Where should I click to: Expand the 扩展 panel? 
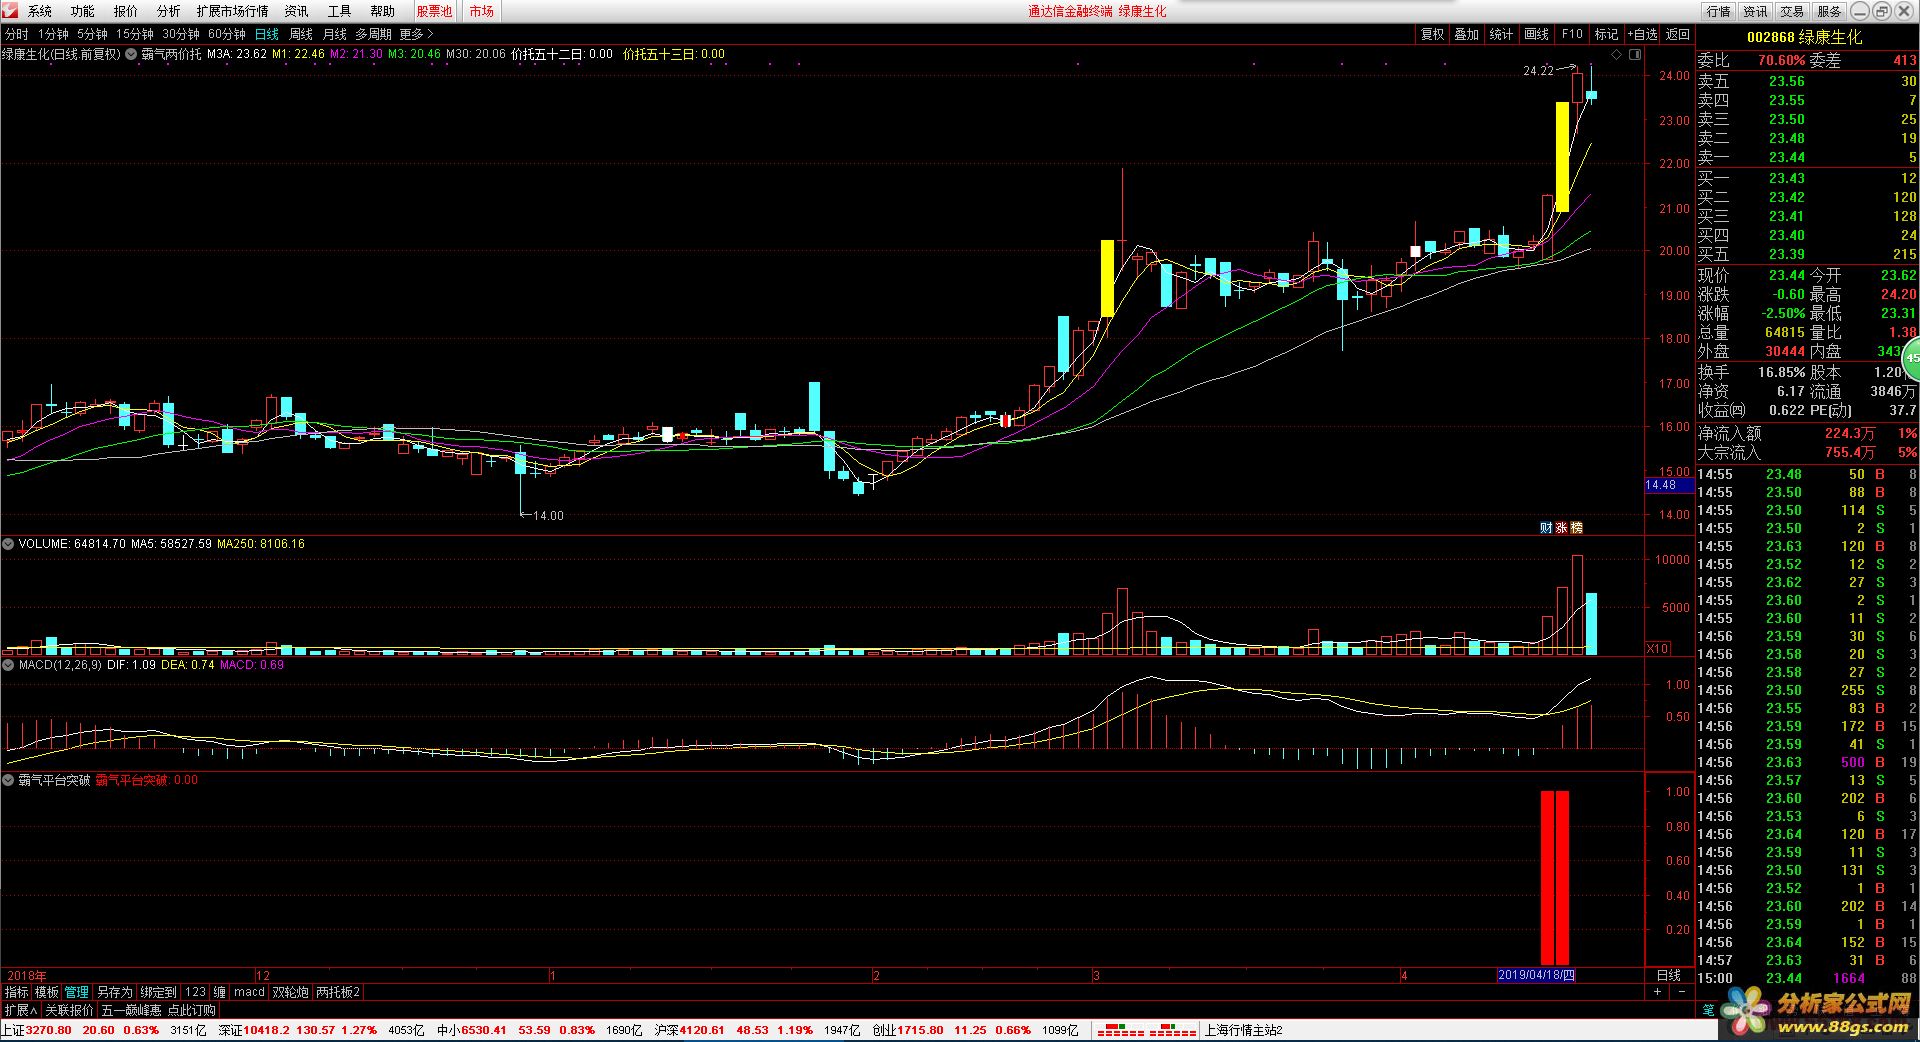point(20,1010)
